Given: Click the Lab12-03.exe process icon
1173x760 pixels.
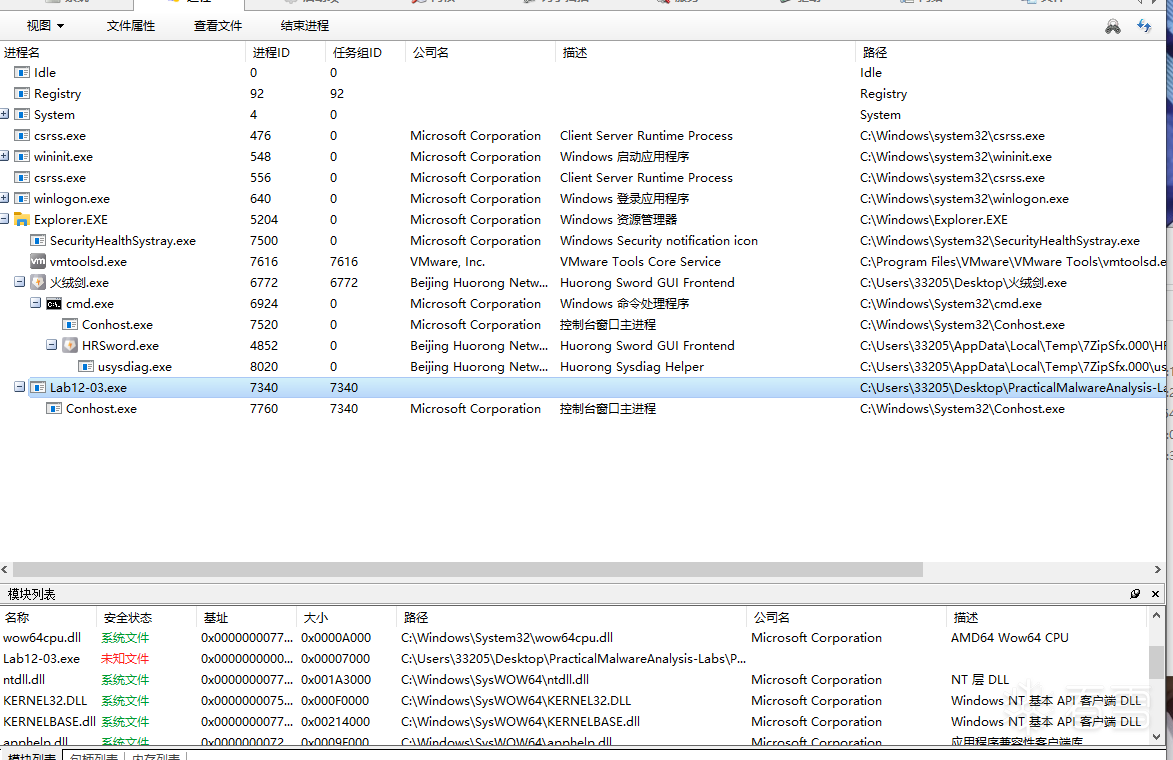Looking at the screenshot, I should point(38,387).
